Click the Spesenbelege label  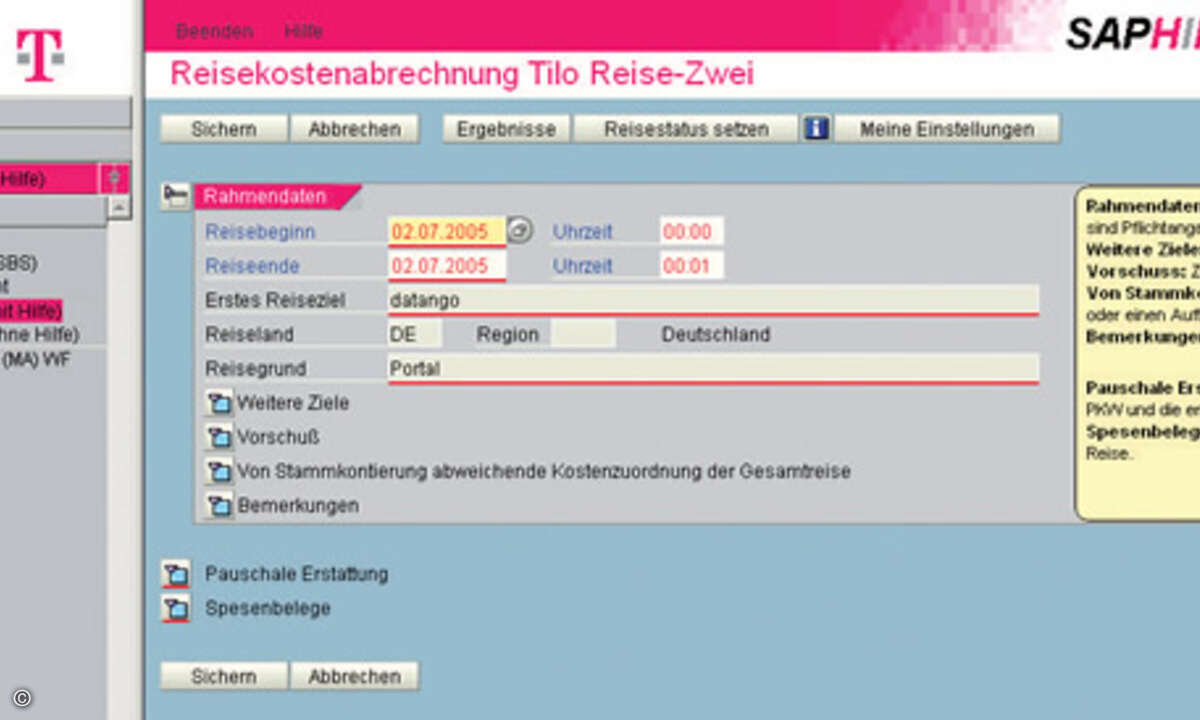[x=267, y=608]
